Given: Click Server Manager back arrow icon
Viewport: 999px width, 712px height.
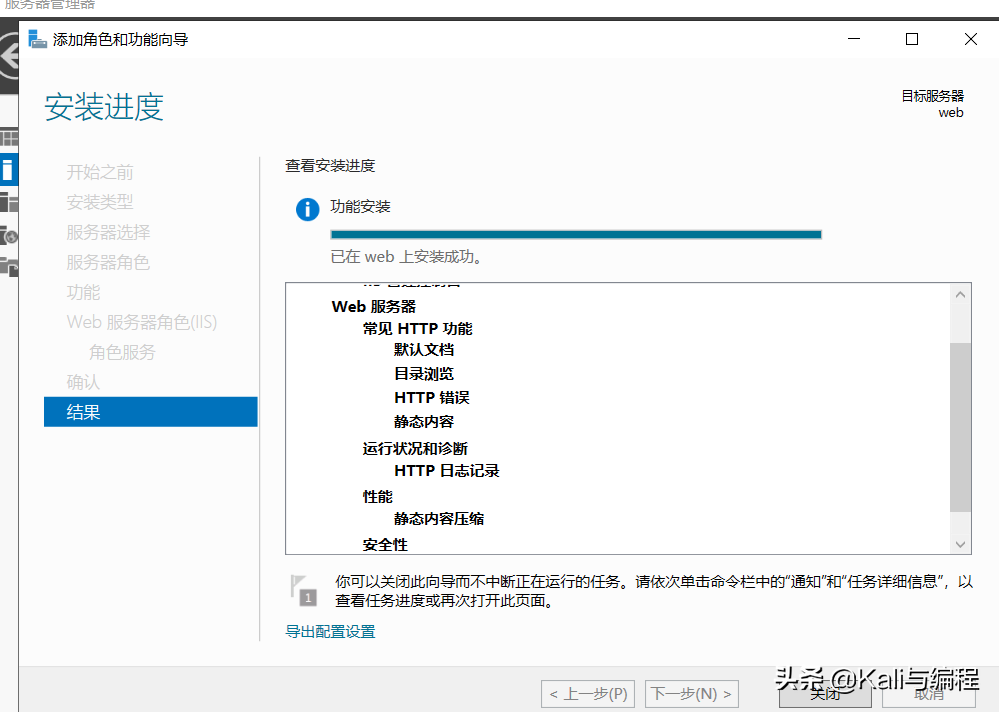Looking at the screenshot, I should pos(9,57).
